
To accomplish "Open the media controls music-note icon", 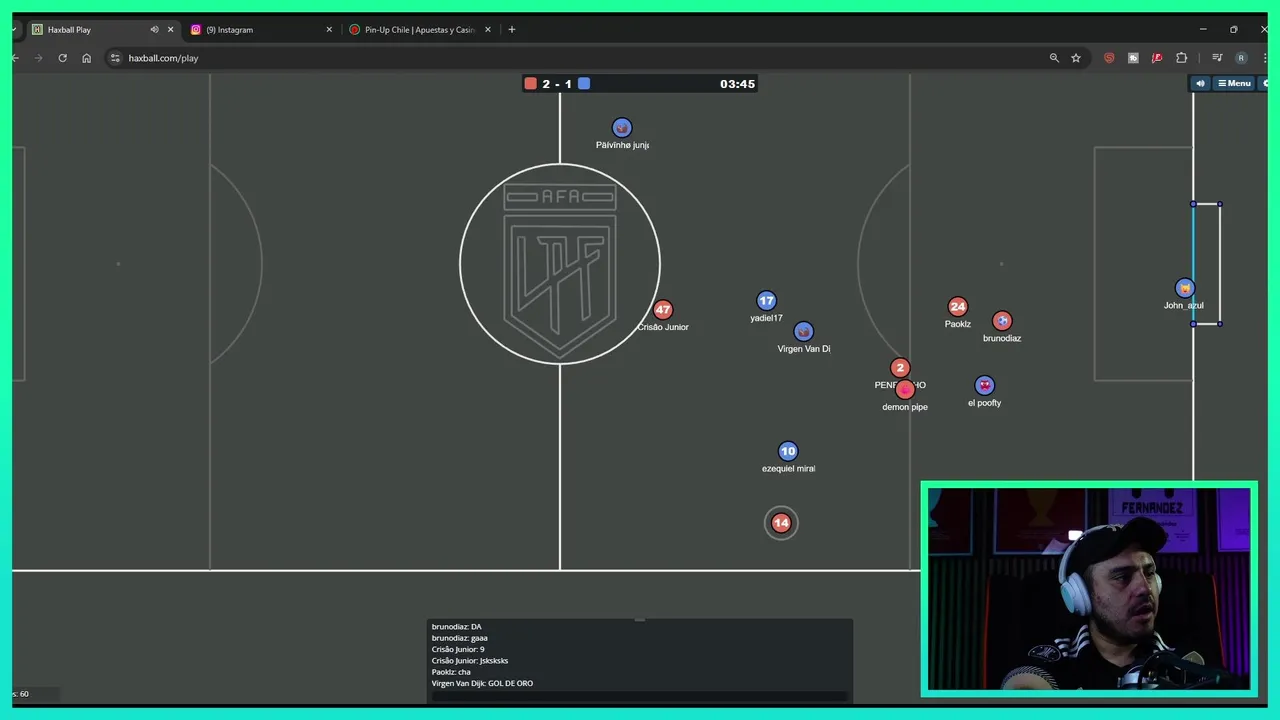I will click(1217, 58).
